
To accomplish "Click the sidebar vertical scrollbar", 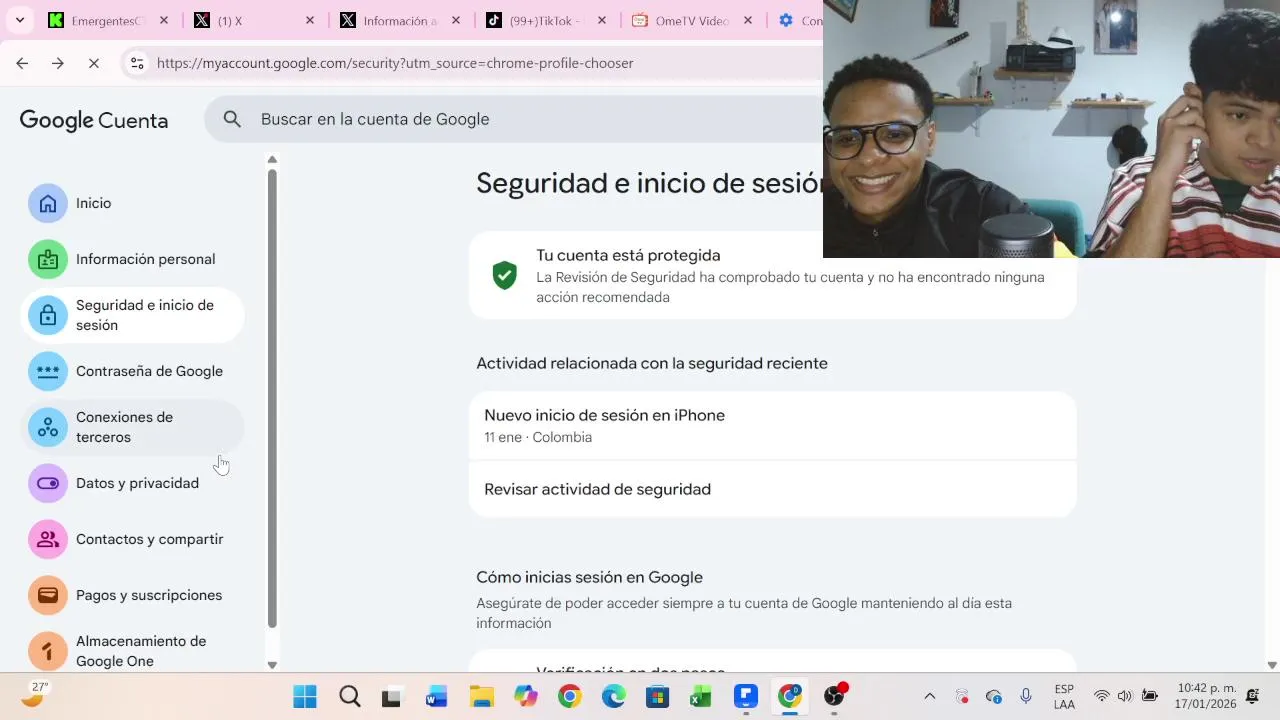I will point(272,398).
